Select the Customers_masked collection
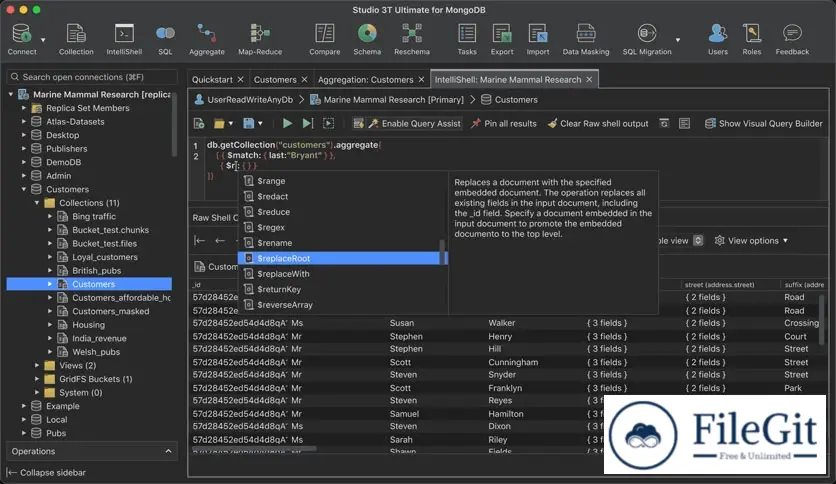This screenshot has height=484, width=836. [111, 311]
